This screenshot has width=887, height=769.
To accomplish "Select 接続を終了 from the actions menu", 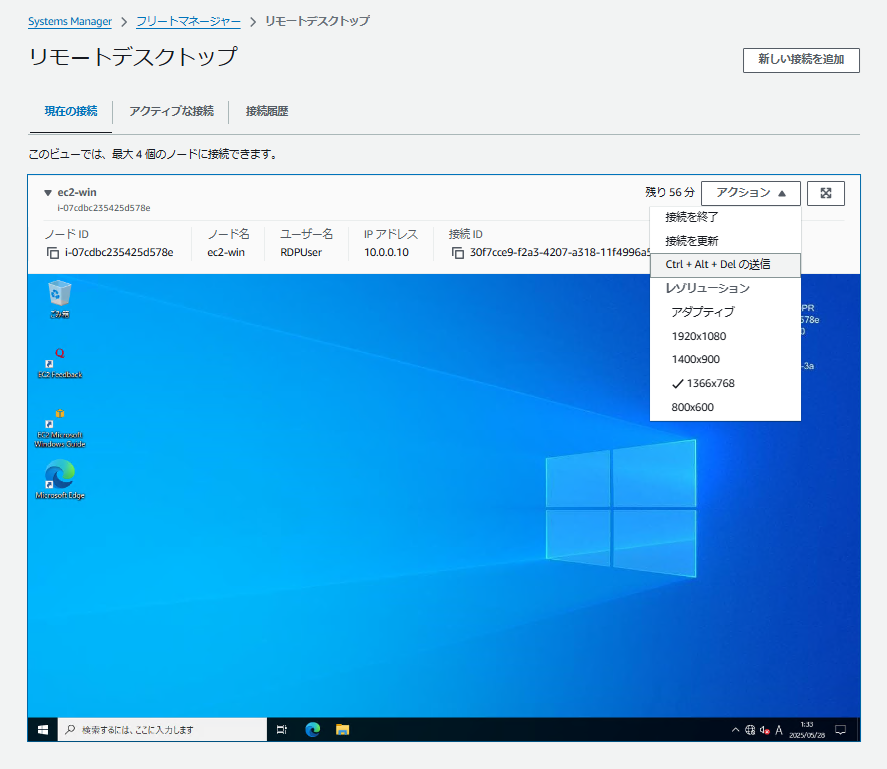I will point(725,217).
